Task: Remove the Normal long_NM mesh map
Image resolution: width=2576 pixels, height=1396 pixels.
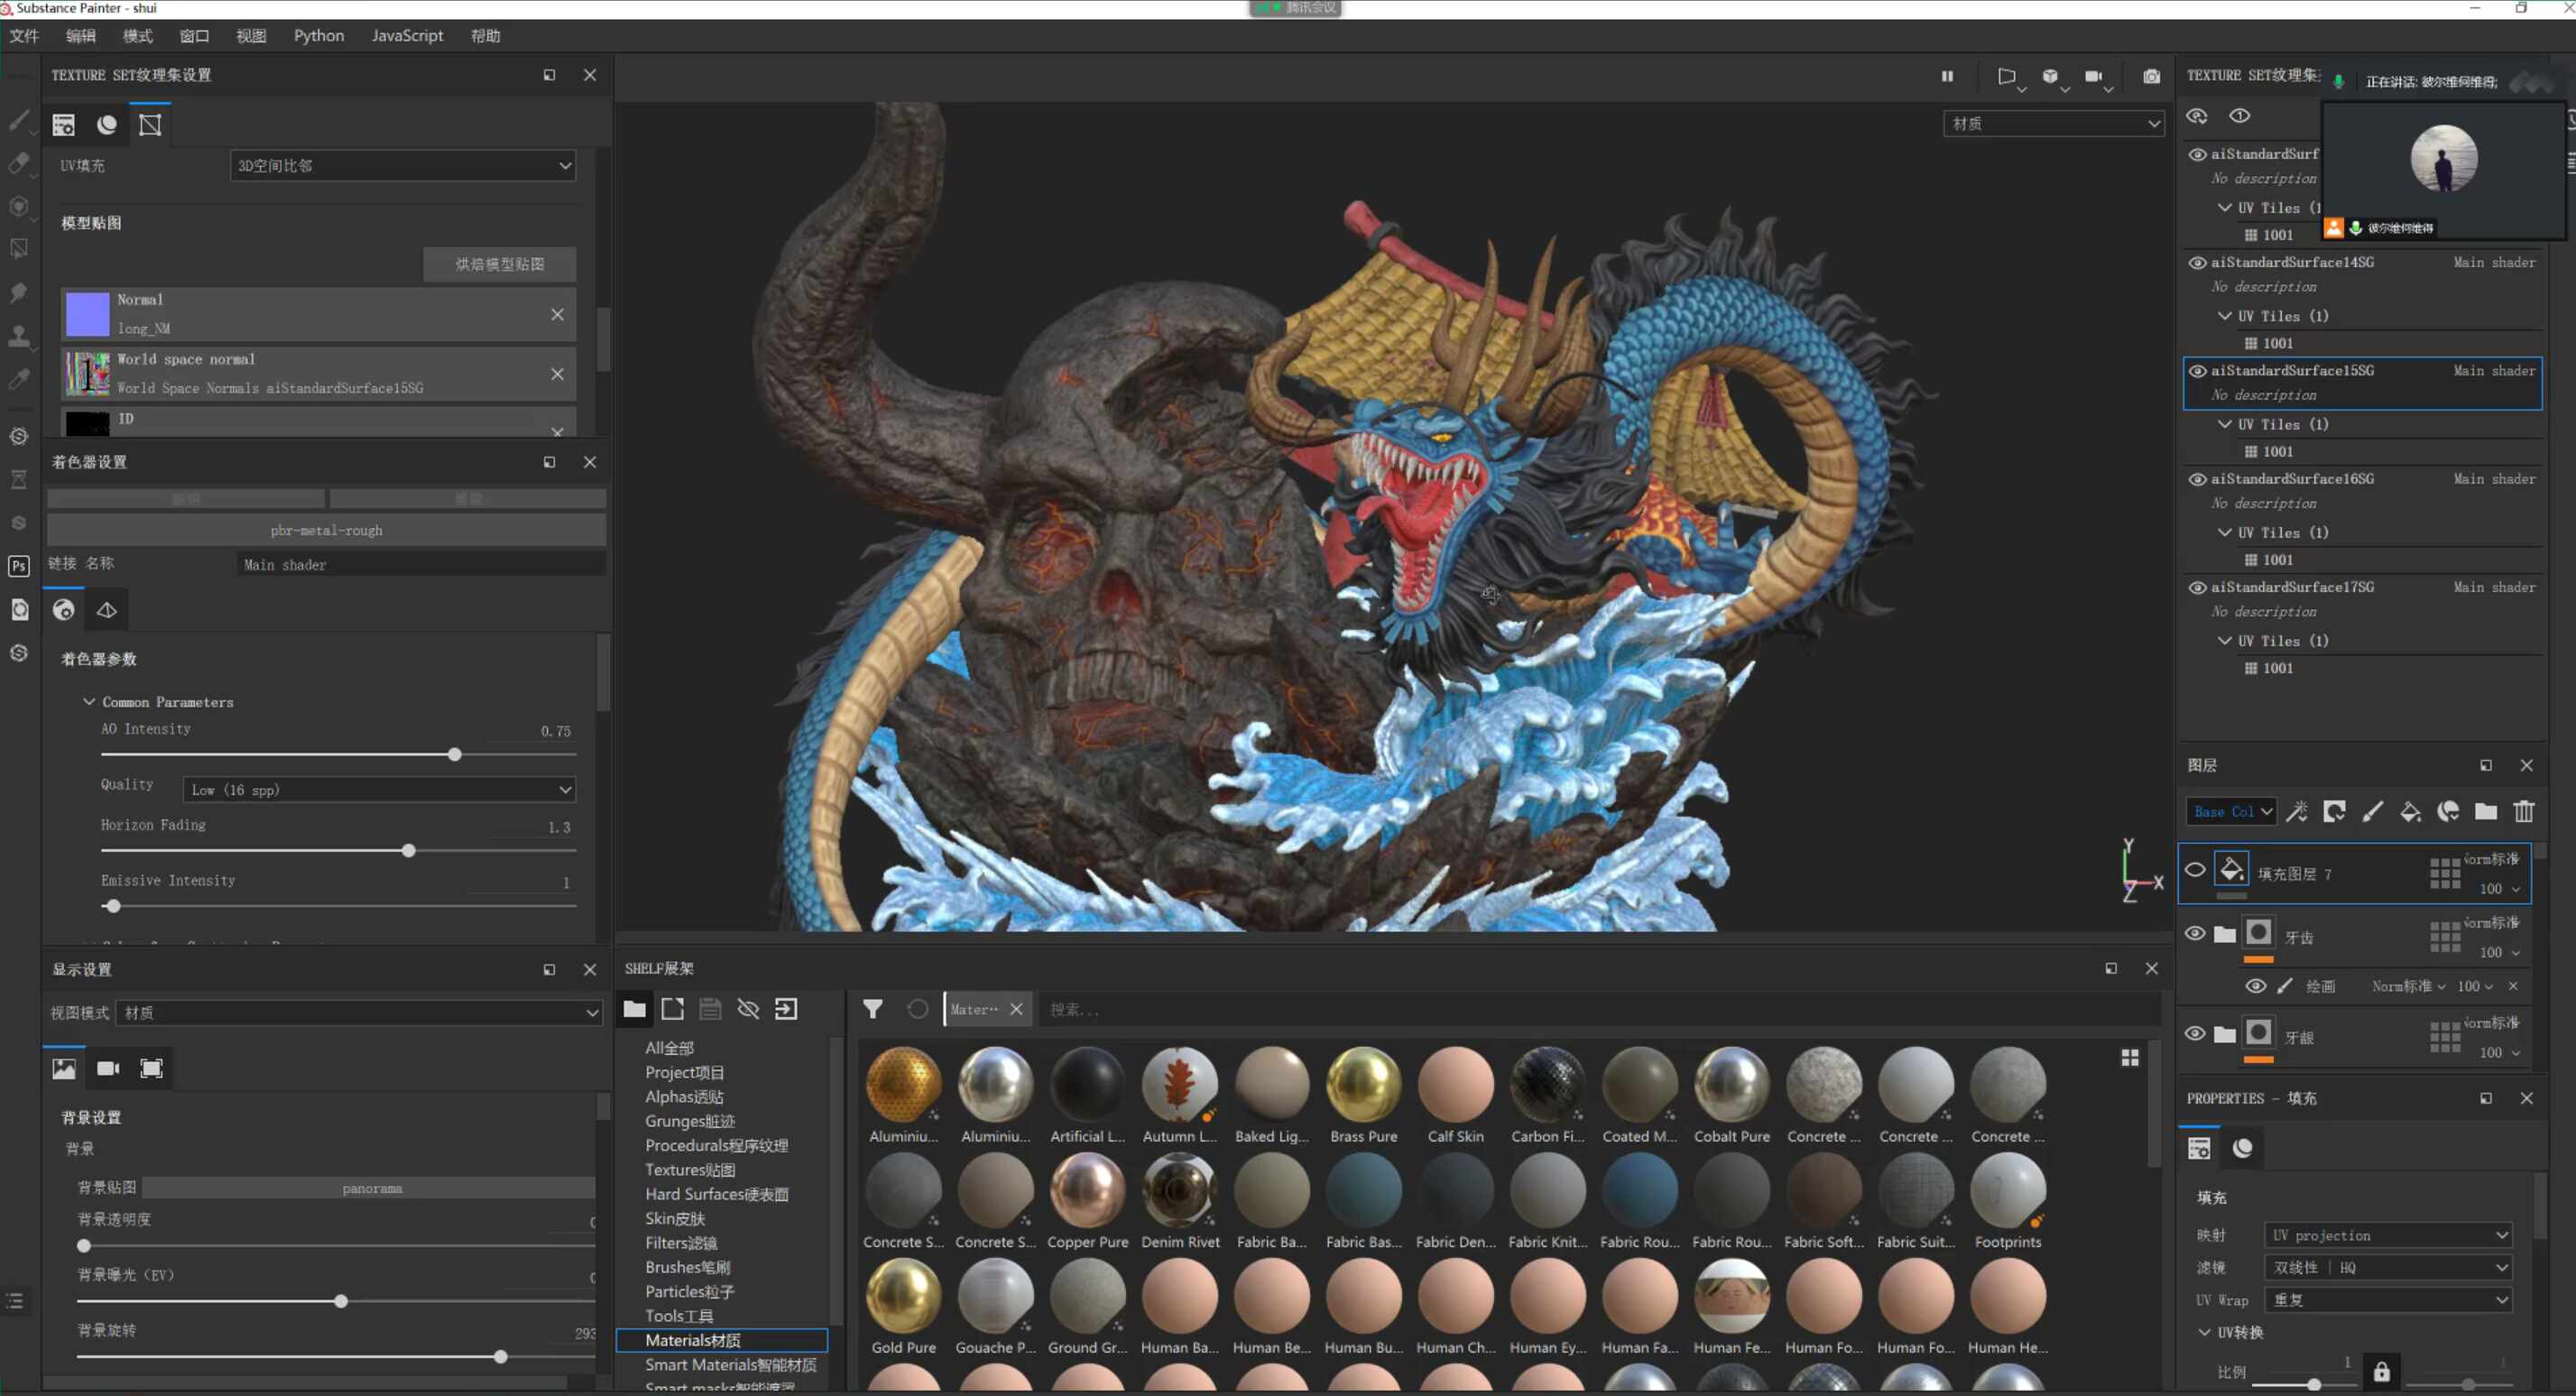Action: [x=557, y=314]
